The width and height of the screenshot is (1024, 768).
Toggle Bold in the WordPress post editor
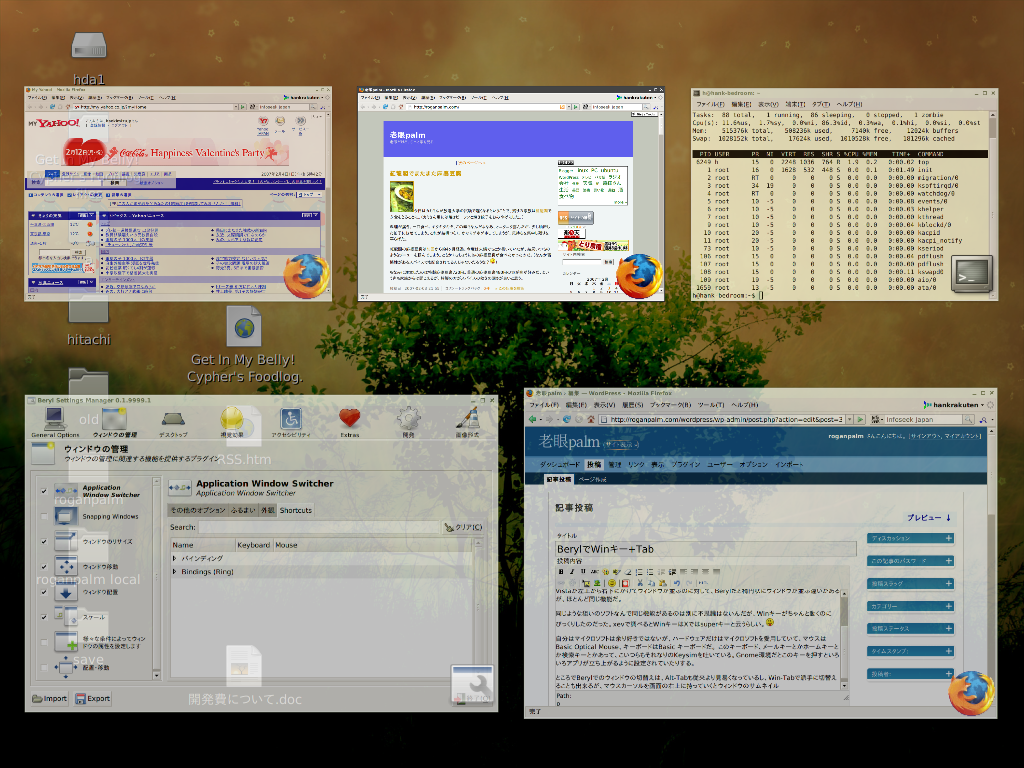(x=560, y=571)
